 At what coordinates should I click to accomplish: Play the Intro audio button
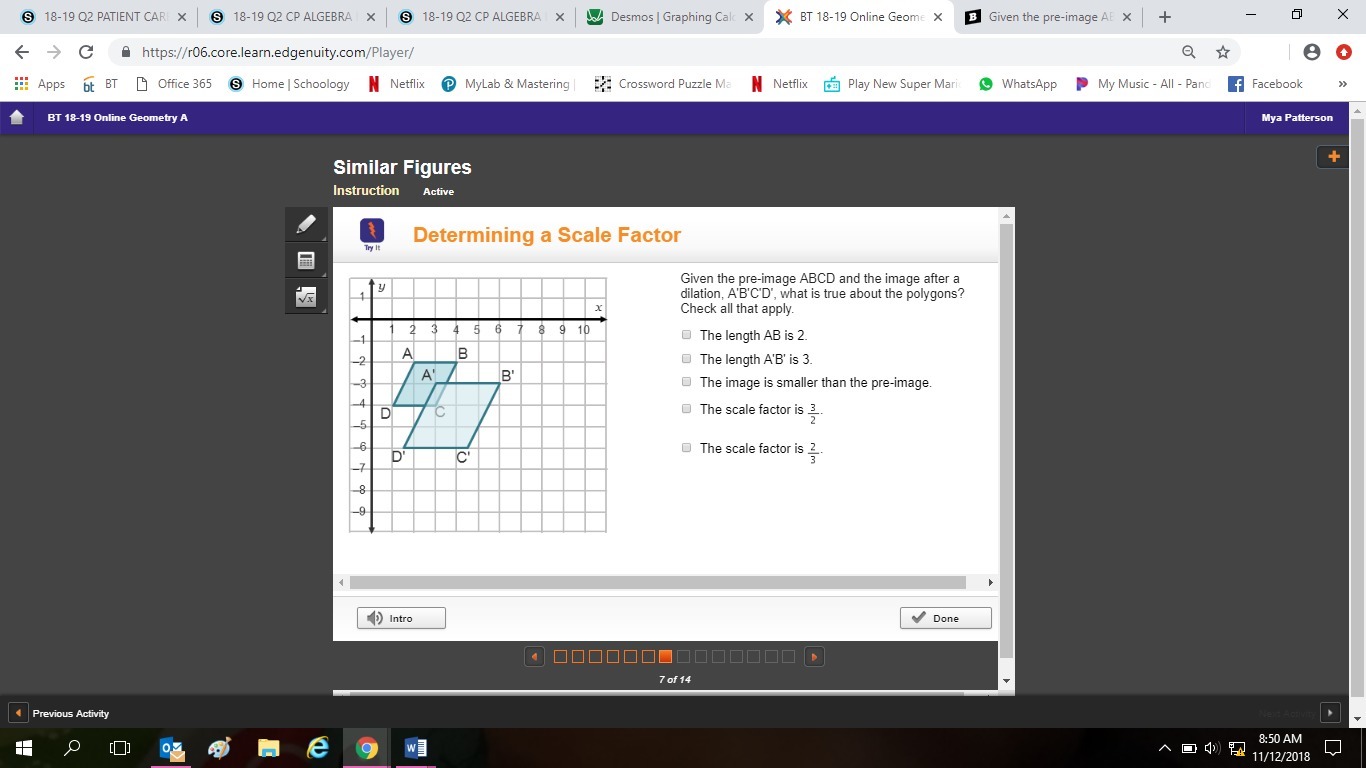(401, 618)
